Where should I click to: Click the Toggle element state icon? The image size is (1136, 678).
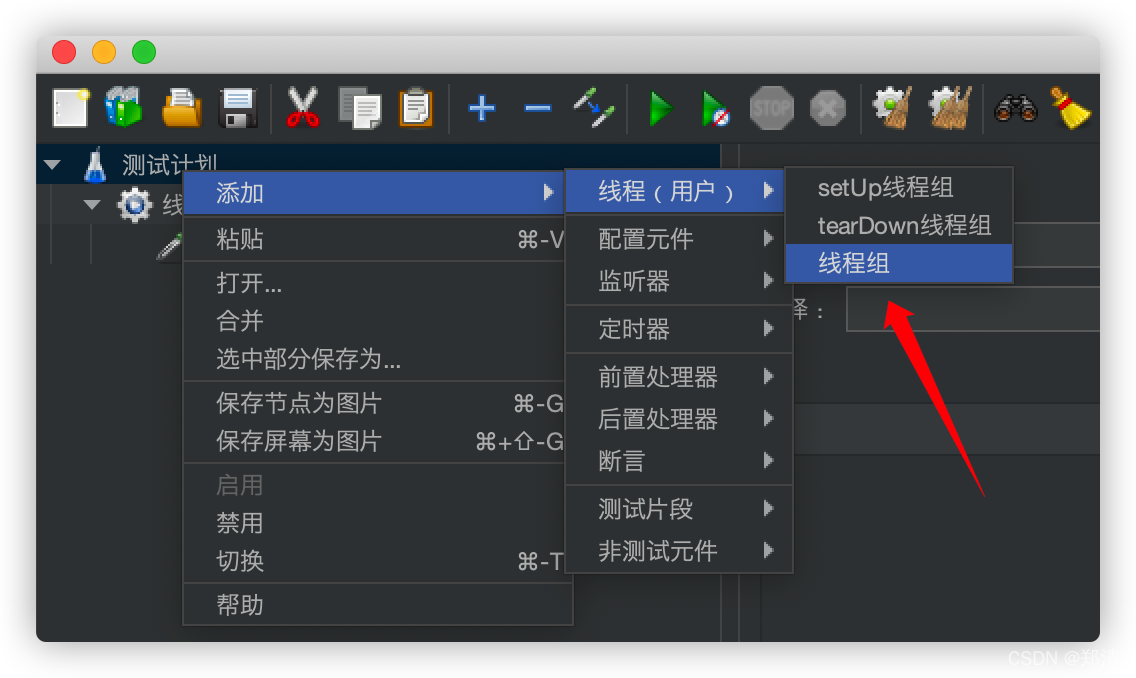click(594, 108)
